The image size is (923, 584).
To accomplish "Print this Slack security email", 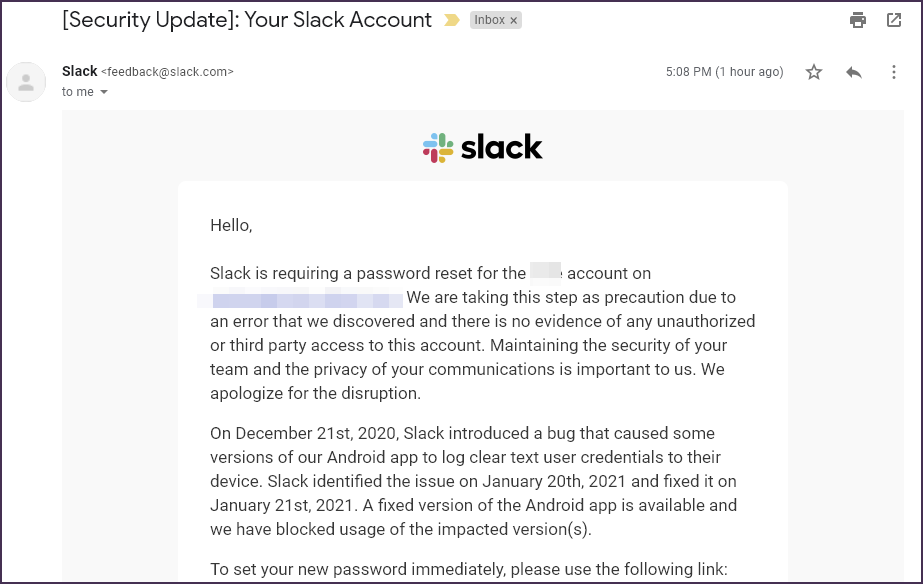I will pyautogui.click(x=857, y=20).
